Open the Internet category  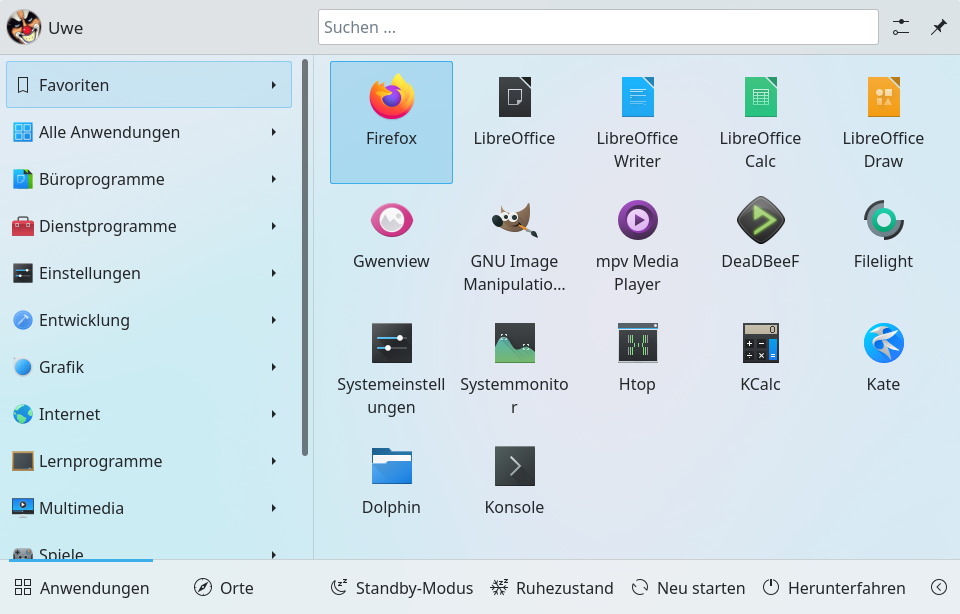[149, 414]
